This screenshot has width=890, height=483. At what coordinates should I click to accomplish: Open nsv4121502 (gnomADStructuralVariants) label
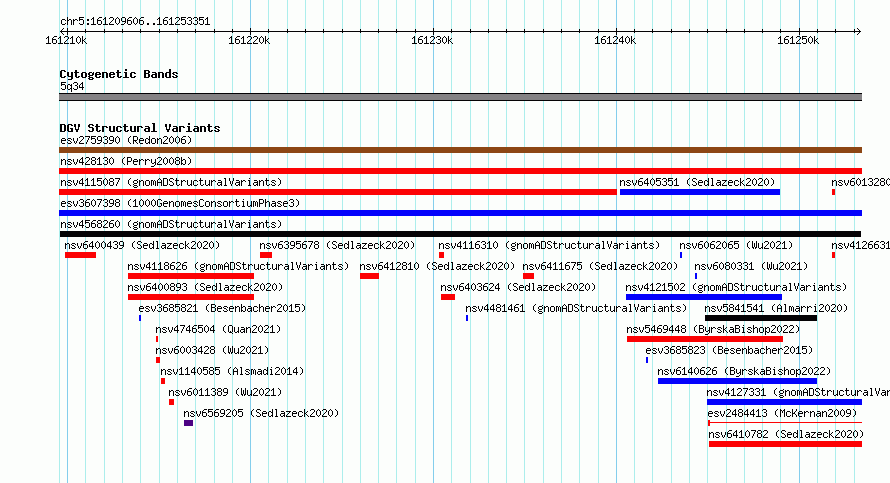point(736,287)
